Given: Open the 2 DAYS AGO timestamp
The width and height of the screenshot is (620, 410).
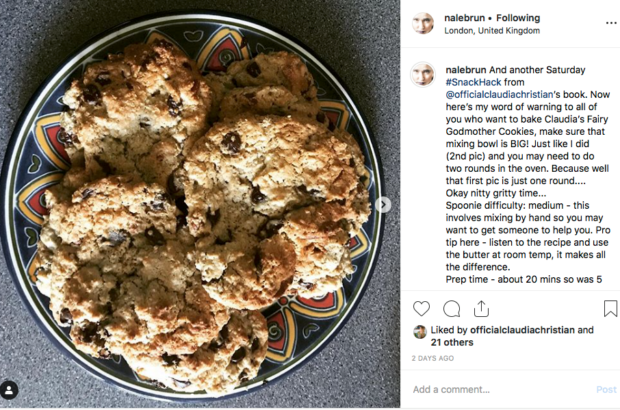Looking at the screenshot, I should (x=433, y=358).
